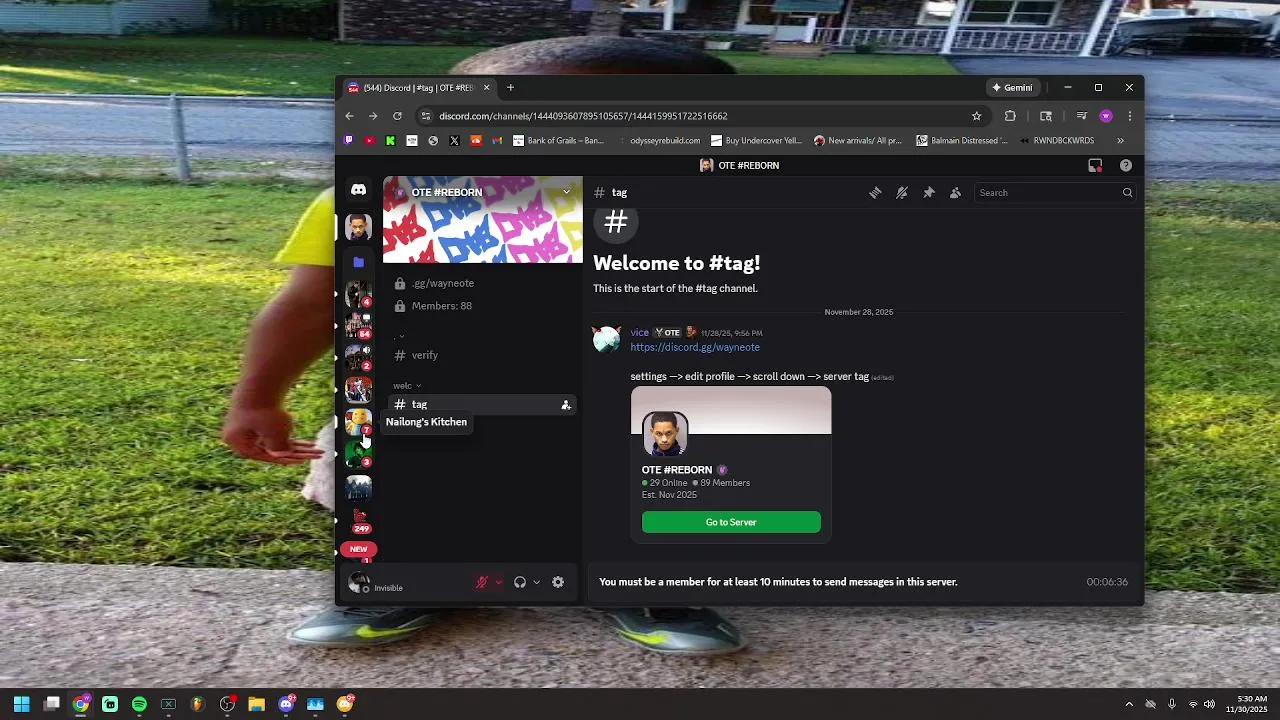This screenshot has width=1280, height=720.
Task: Open Buy Undercover bookmark
Action: [x=756, y=141]
